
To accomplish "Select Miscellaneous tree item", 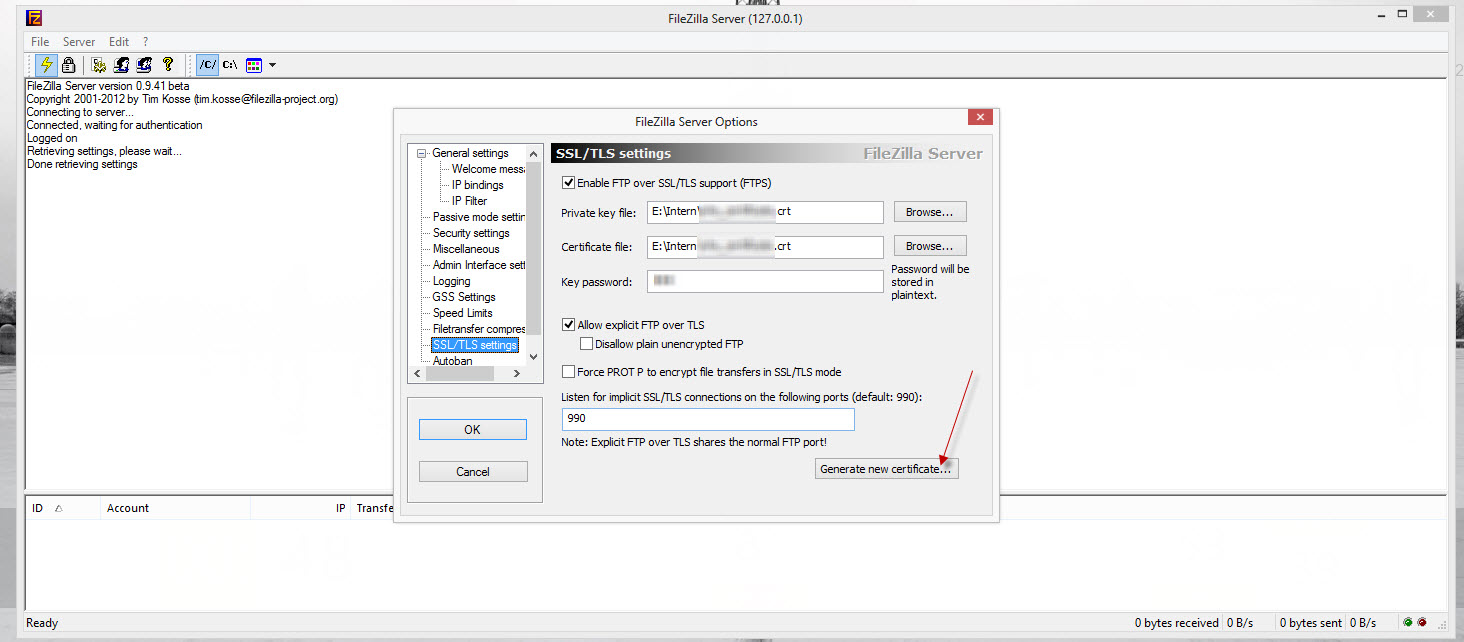I will (x=466, y=249).
